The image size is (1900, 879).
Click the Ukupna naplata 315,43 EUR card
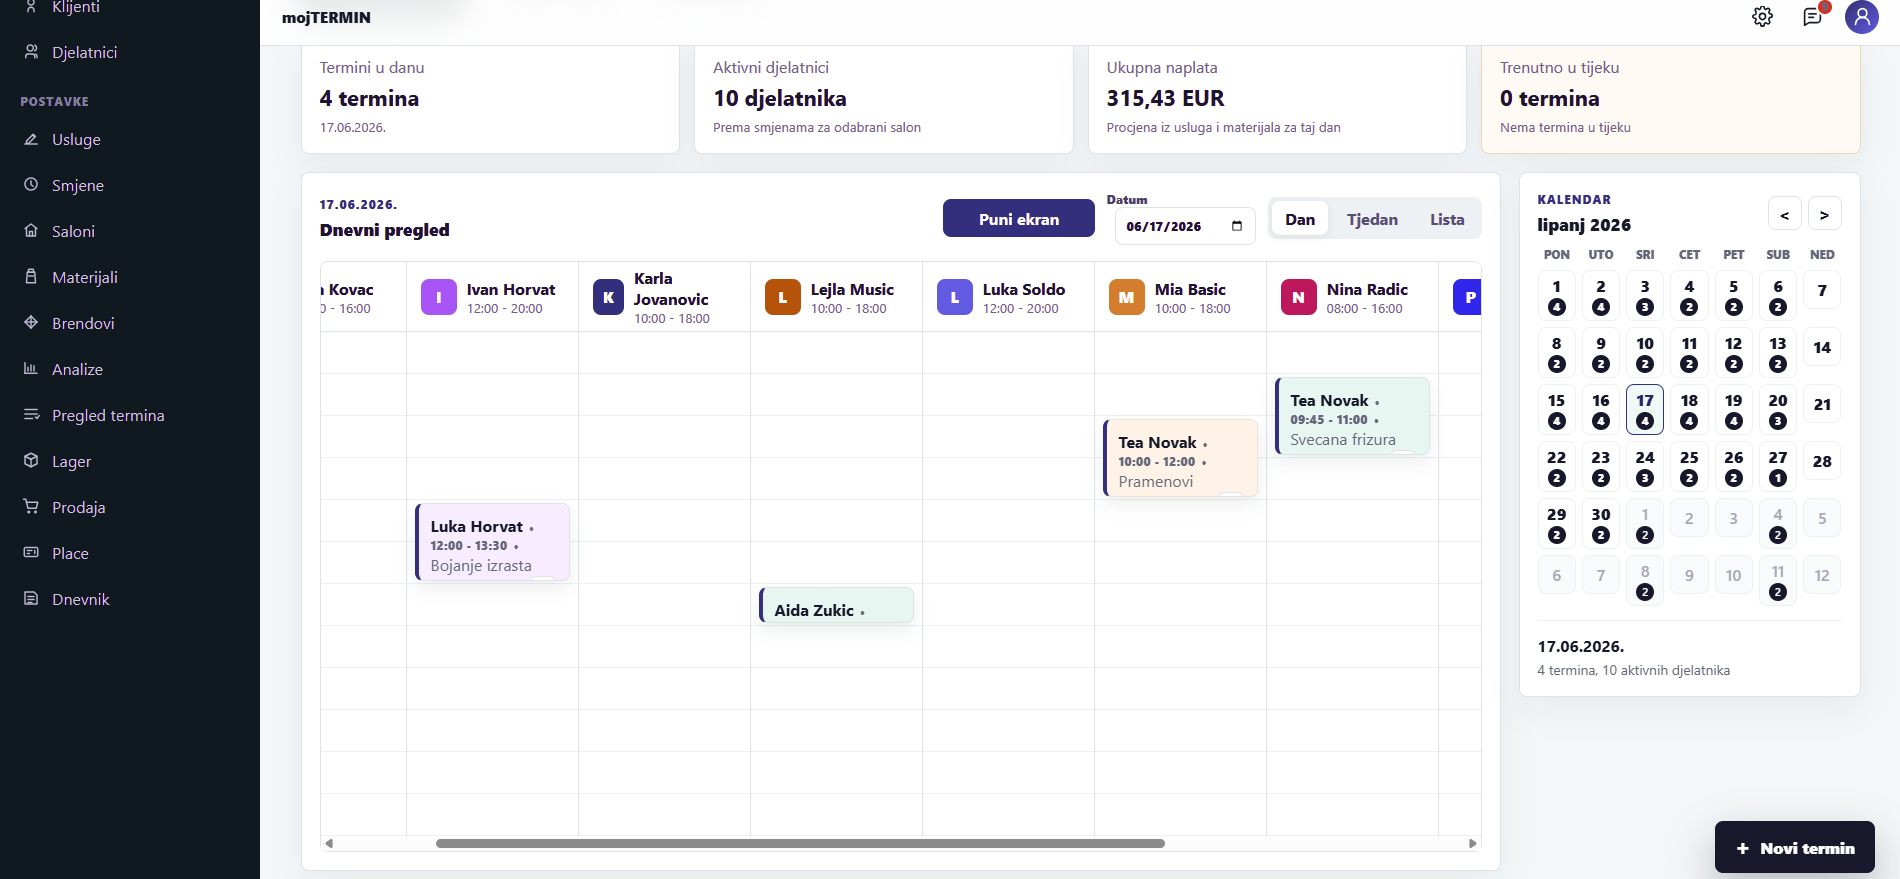coord(1277,100)
